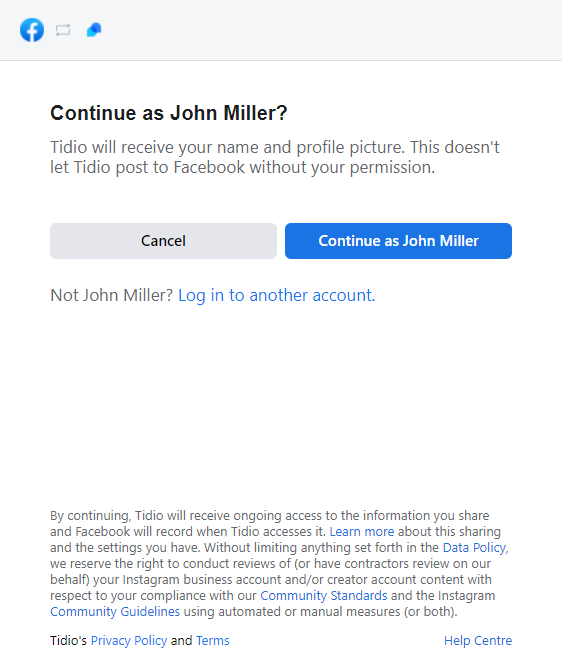Screen dimensions: 562x670
Task: Open Instagram Community Guidelines link
Action: click(115, 611)
